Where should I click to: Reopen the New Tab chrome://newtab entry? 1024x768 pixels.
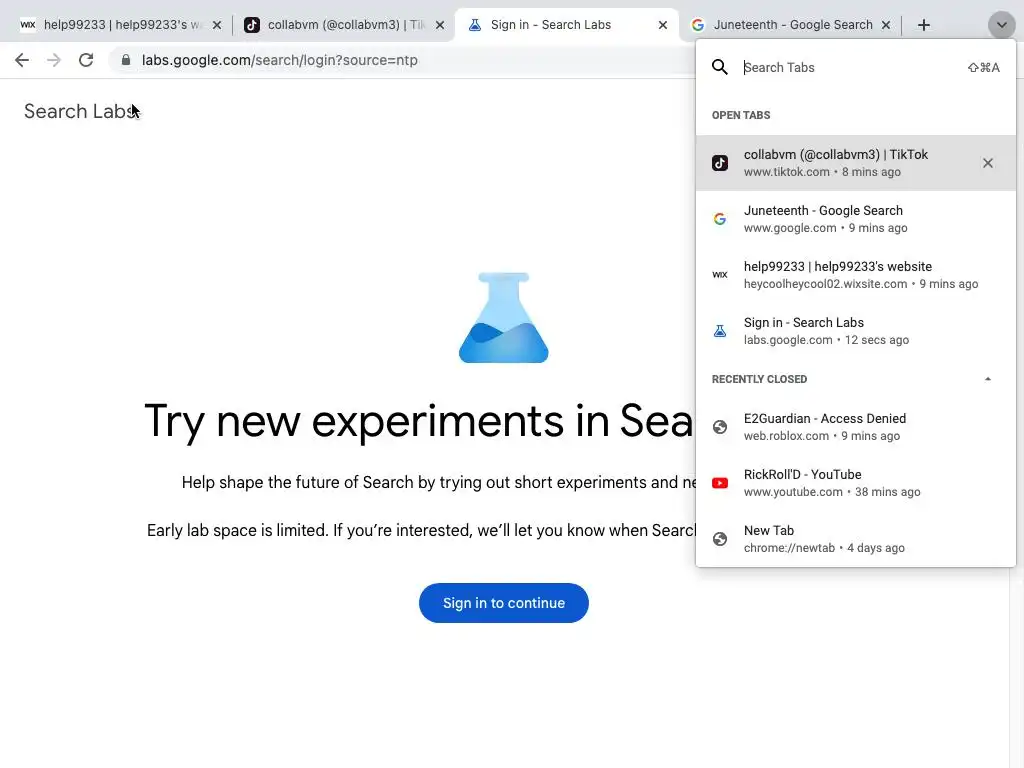856,539
